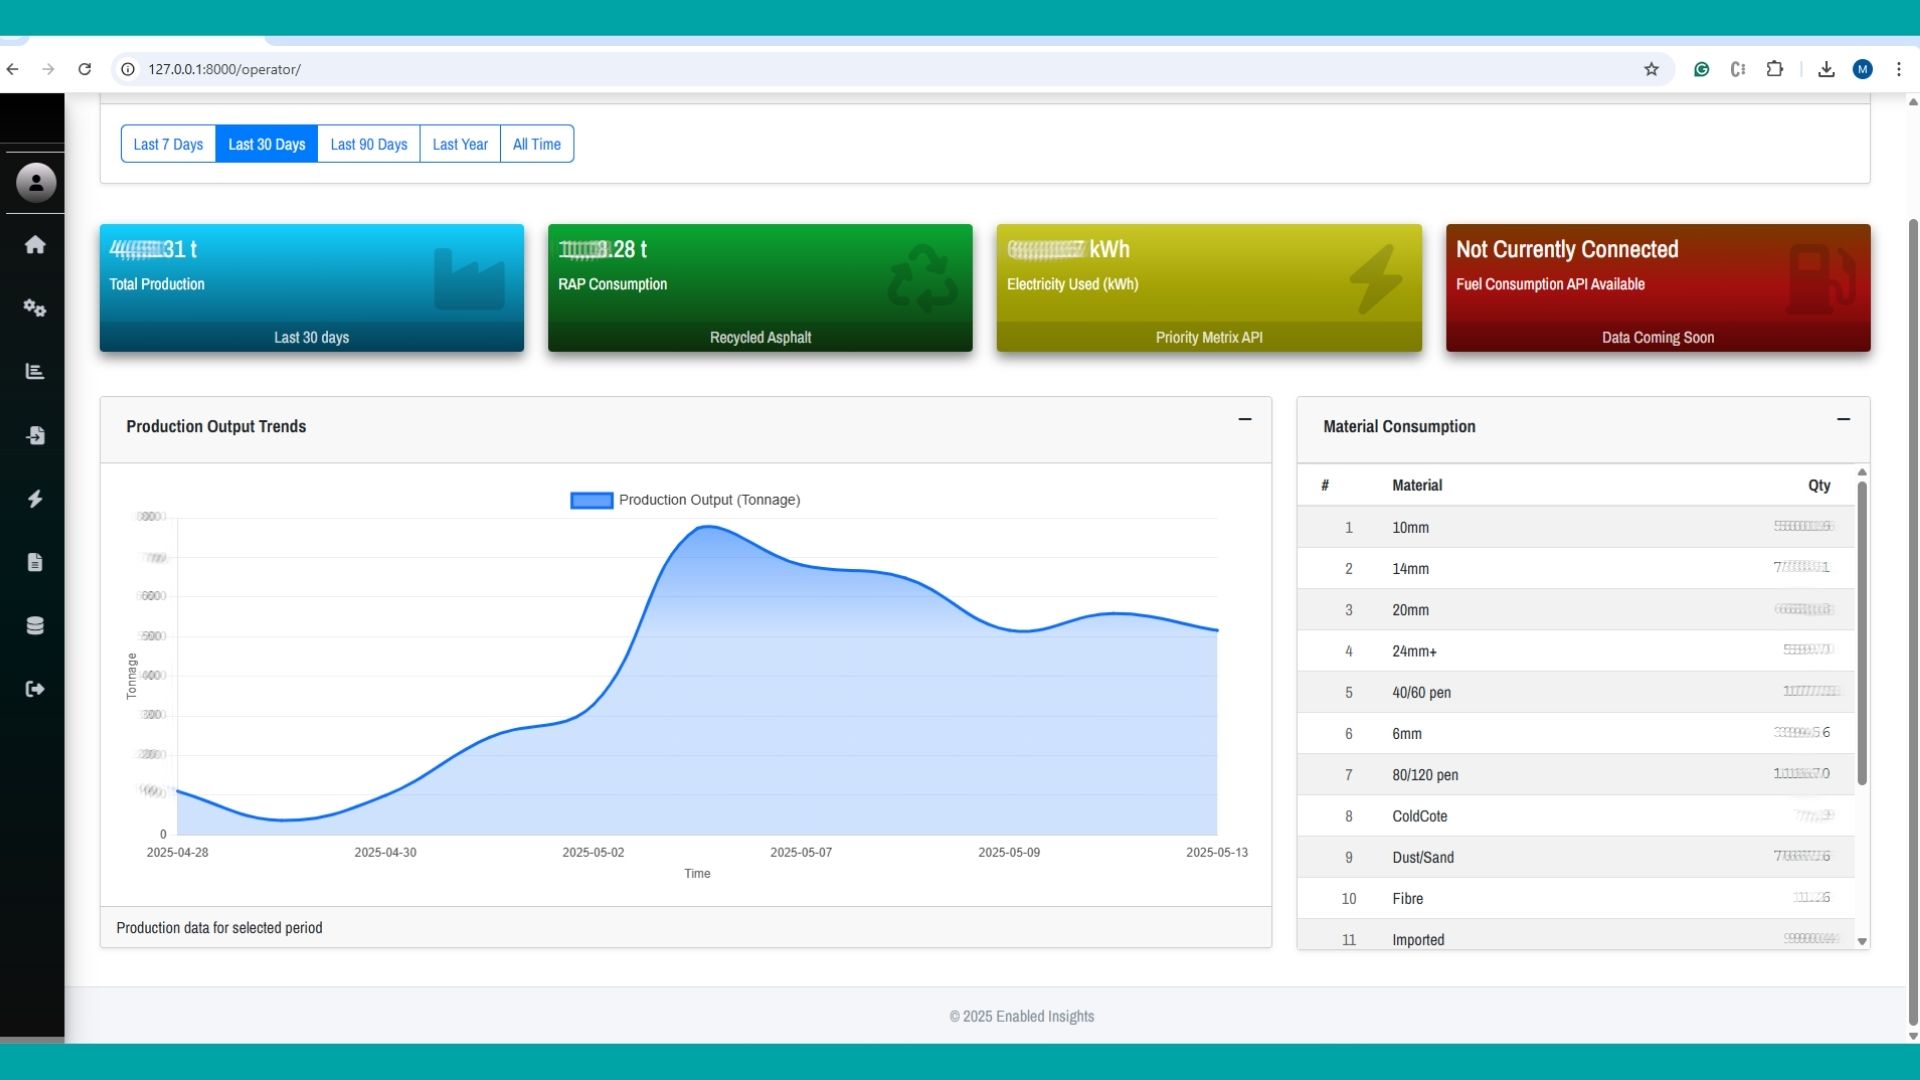Image resolution: width=1920 pixels, height=1080 pixels.
Task: Open the lightning bolt sidebar icon
Action: point(35,499)
